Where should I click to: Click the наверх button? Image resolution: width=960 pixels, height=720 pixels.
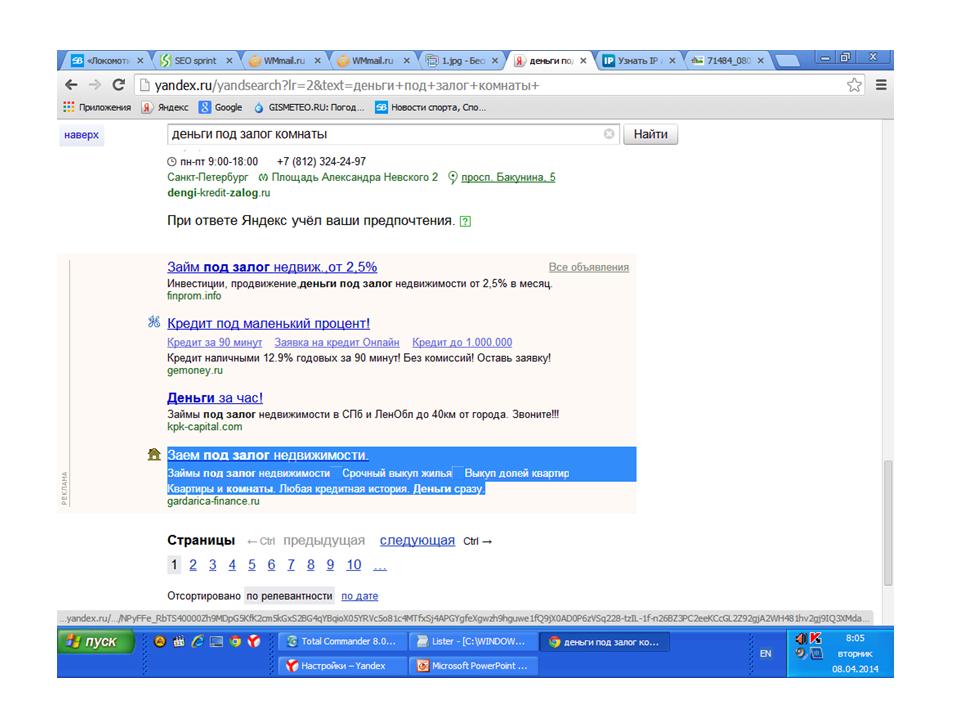[81, 135]
